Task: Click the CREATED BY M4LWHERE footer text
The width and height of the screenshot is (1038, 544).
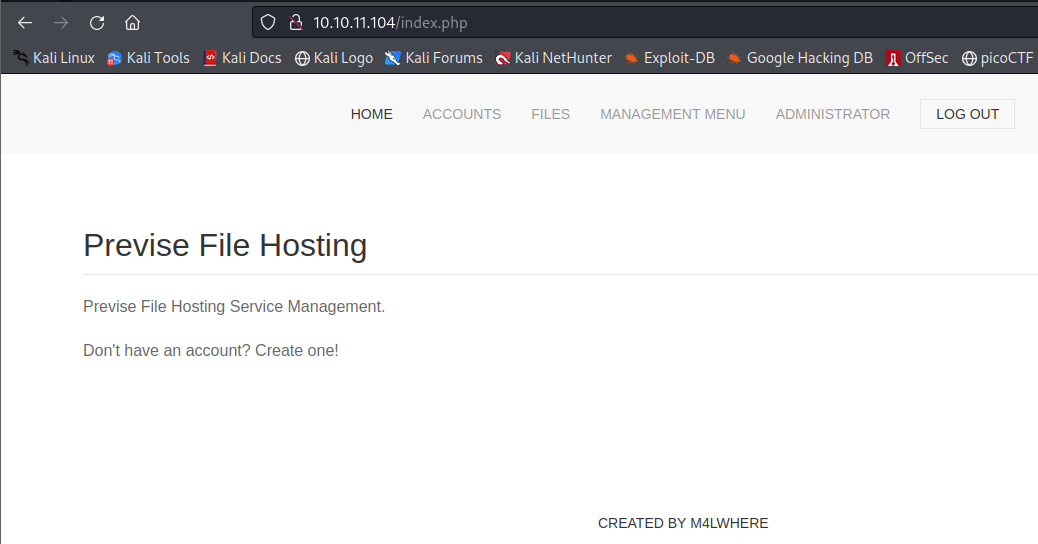Action: [x=683, y=523]
